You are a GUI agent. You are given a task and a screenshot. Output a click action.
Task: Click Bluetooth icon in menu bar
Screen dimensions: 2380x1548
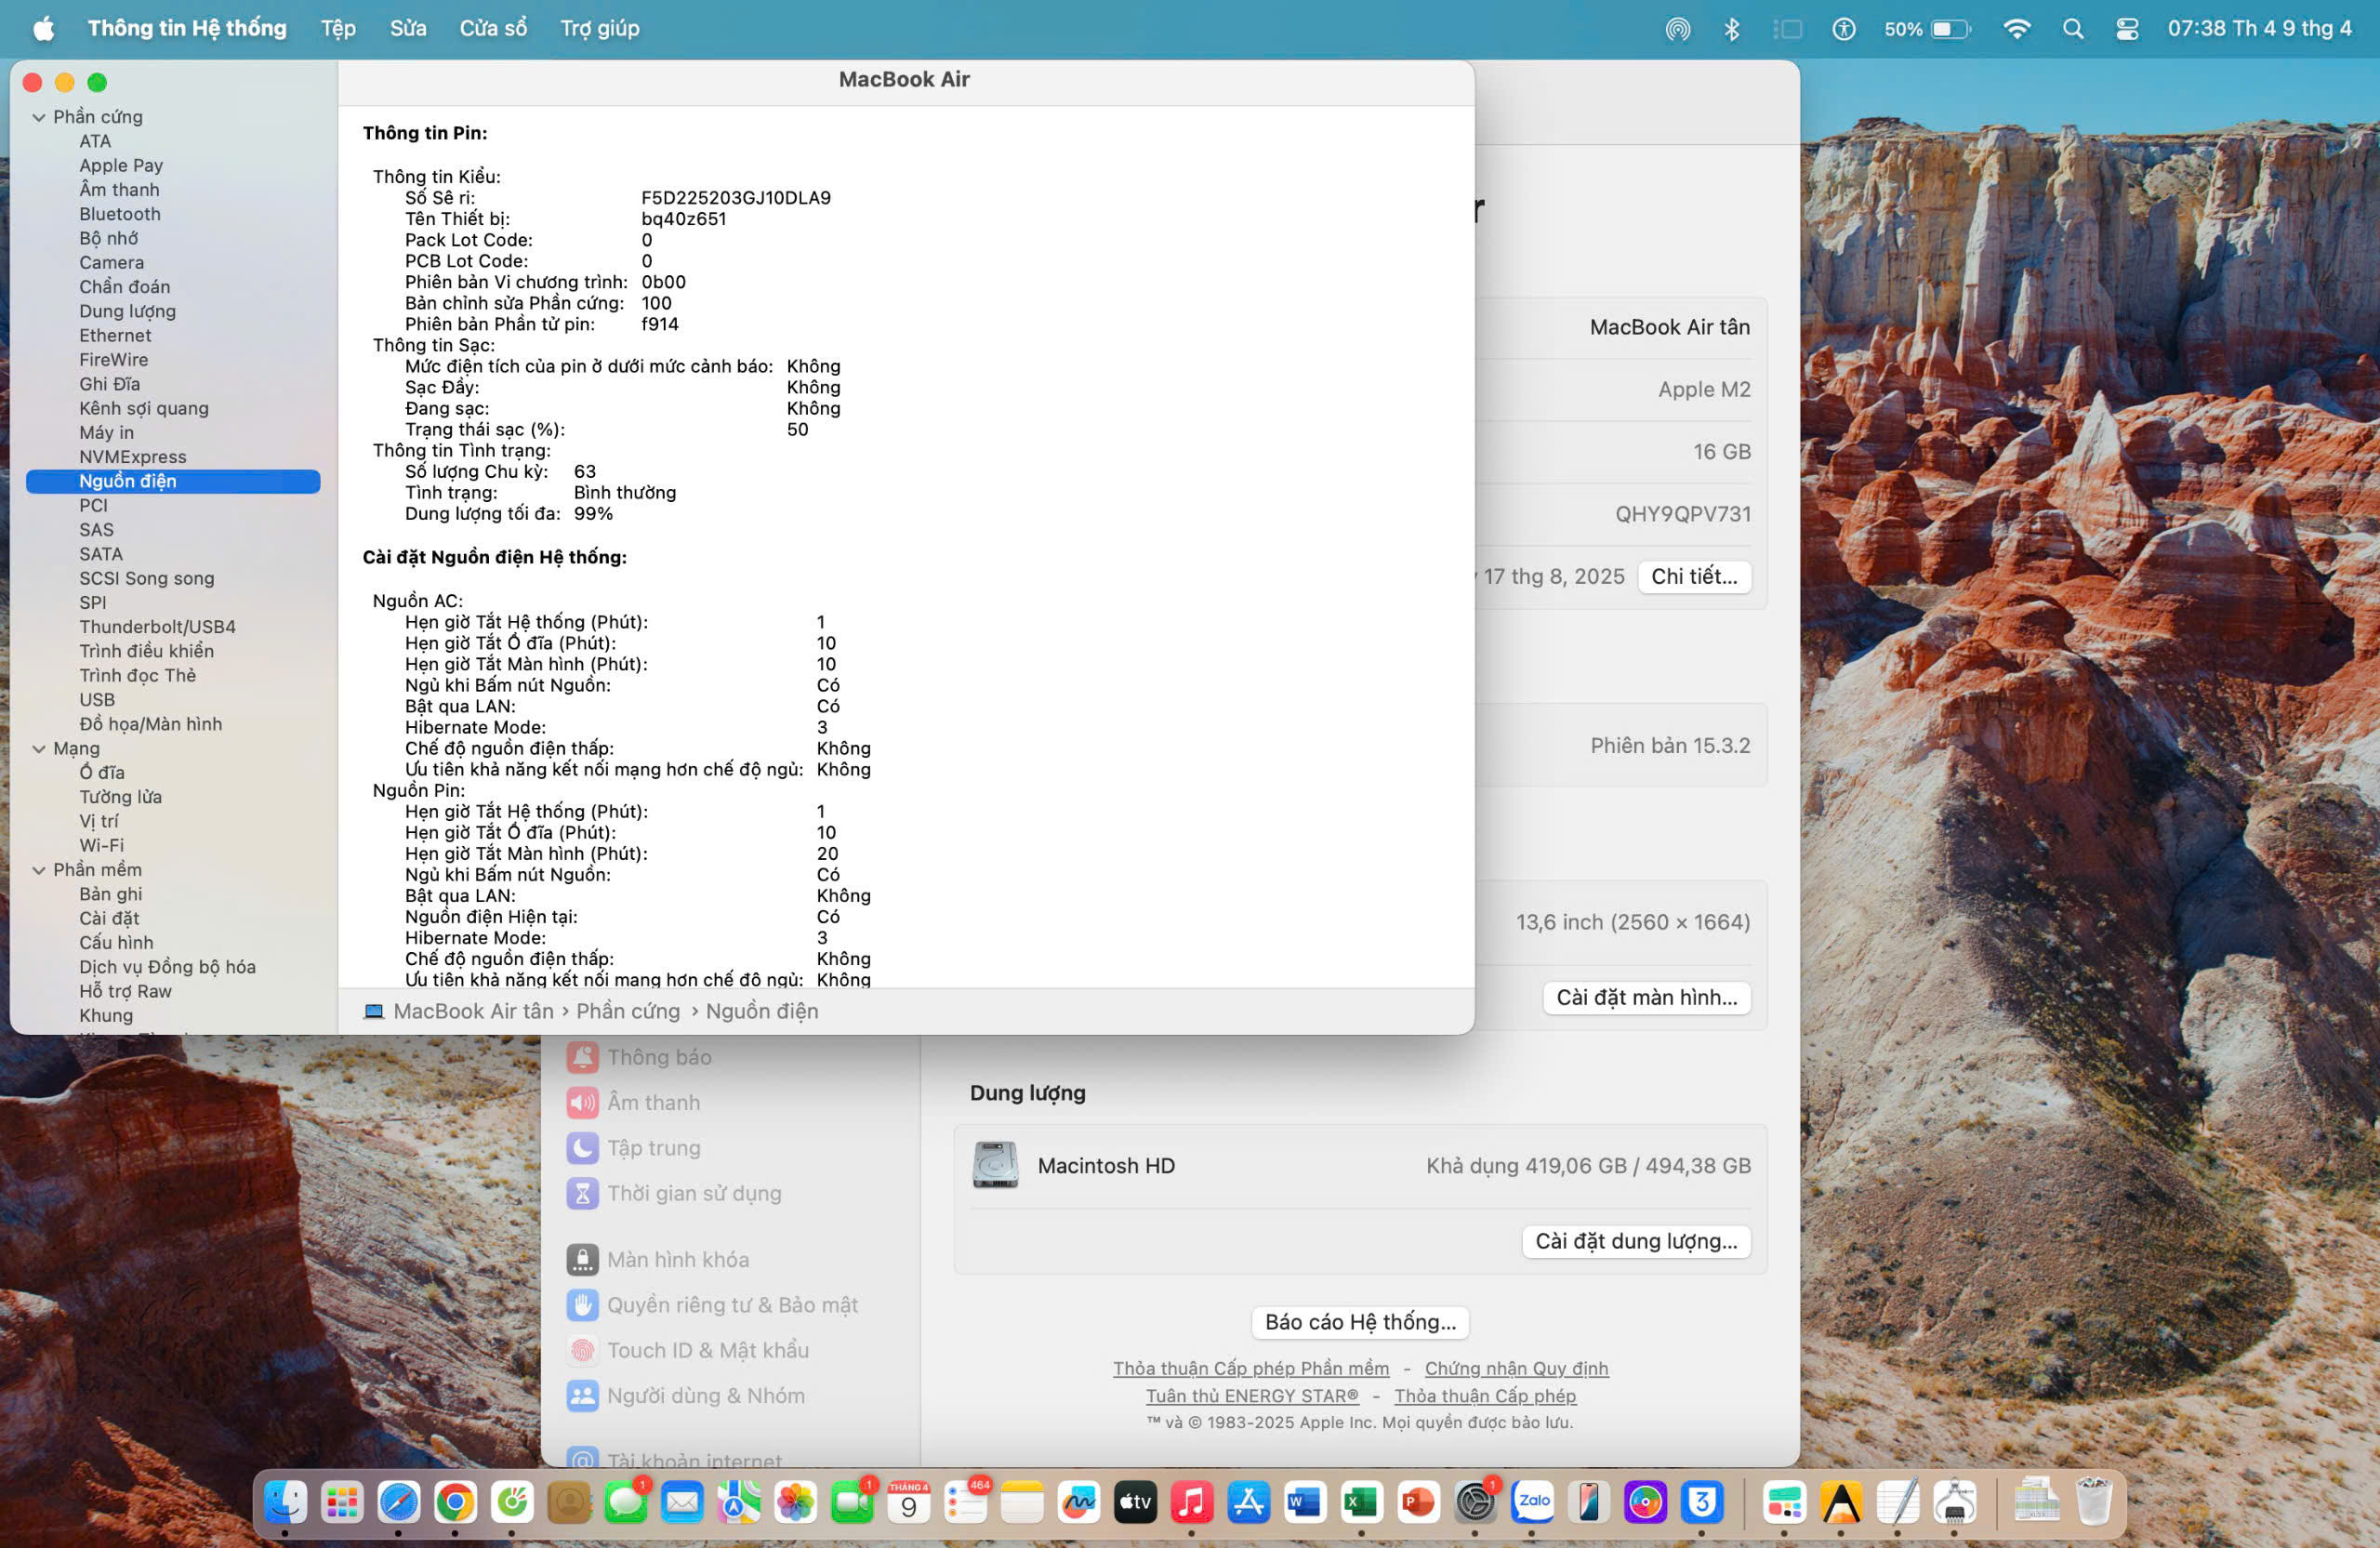1732,29
